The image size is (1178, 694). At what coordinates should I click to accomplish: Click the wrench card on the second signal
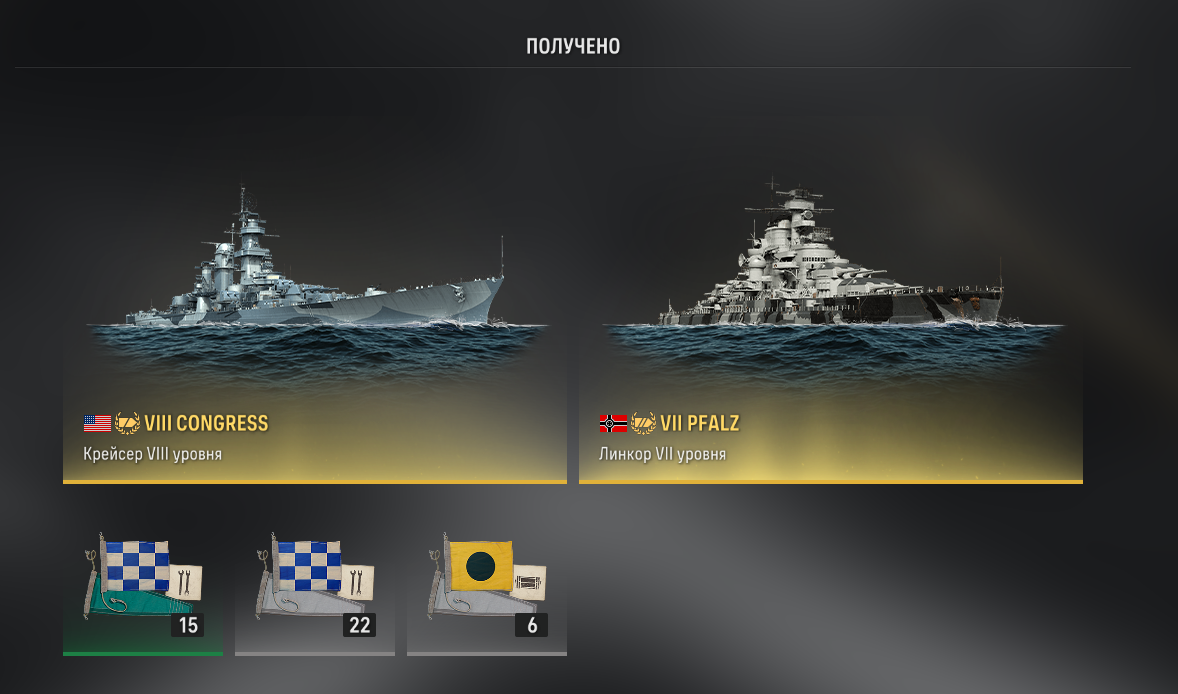coord(357,582)
